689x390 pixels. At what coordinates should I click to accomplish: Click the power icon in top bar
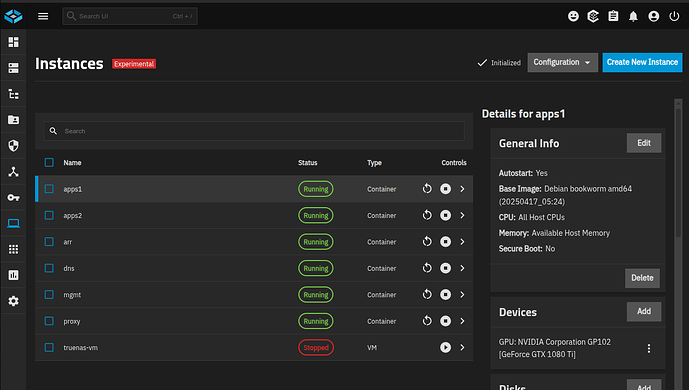pos(674,16)
